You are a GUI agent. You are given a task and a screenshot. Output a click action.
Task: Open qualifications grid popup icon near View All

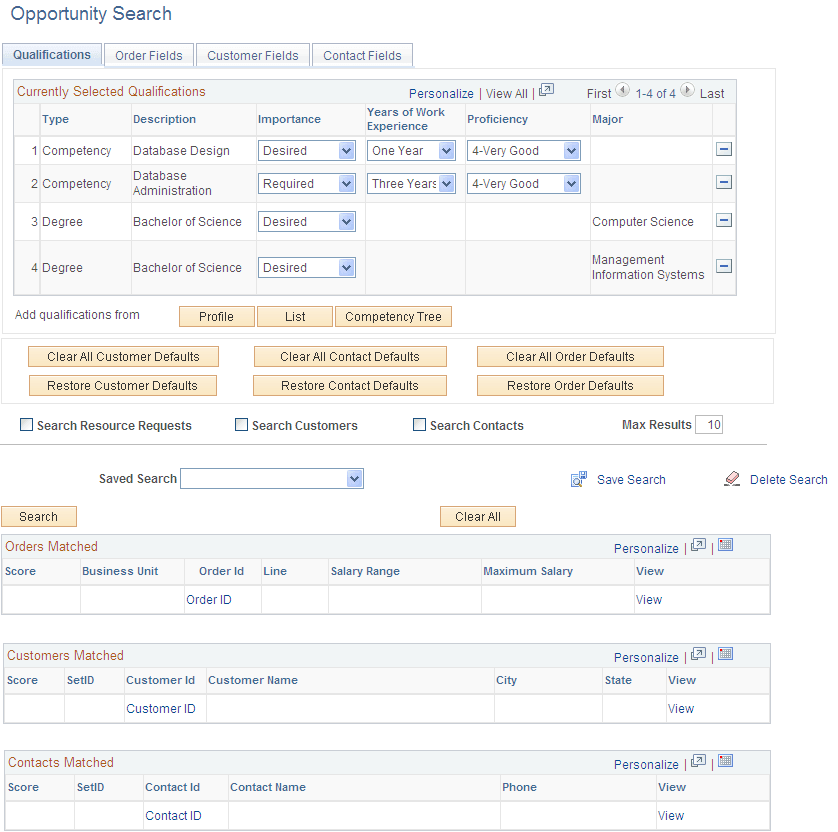546,92
